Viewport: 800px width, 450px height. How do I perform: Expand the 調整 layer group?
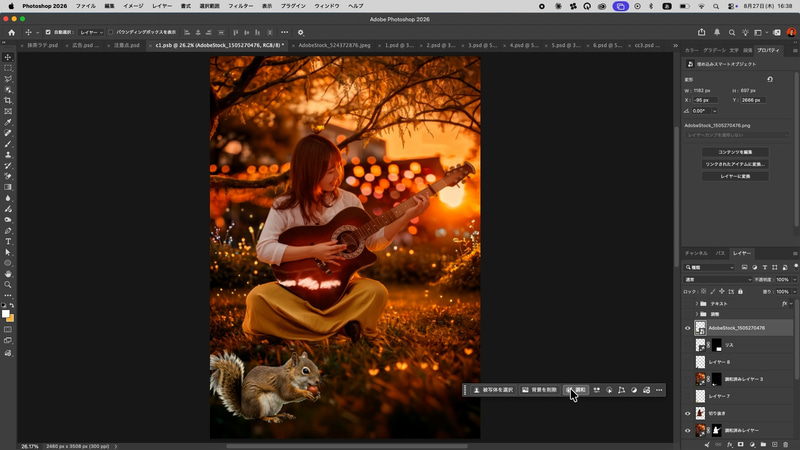click(697, 314)
